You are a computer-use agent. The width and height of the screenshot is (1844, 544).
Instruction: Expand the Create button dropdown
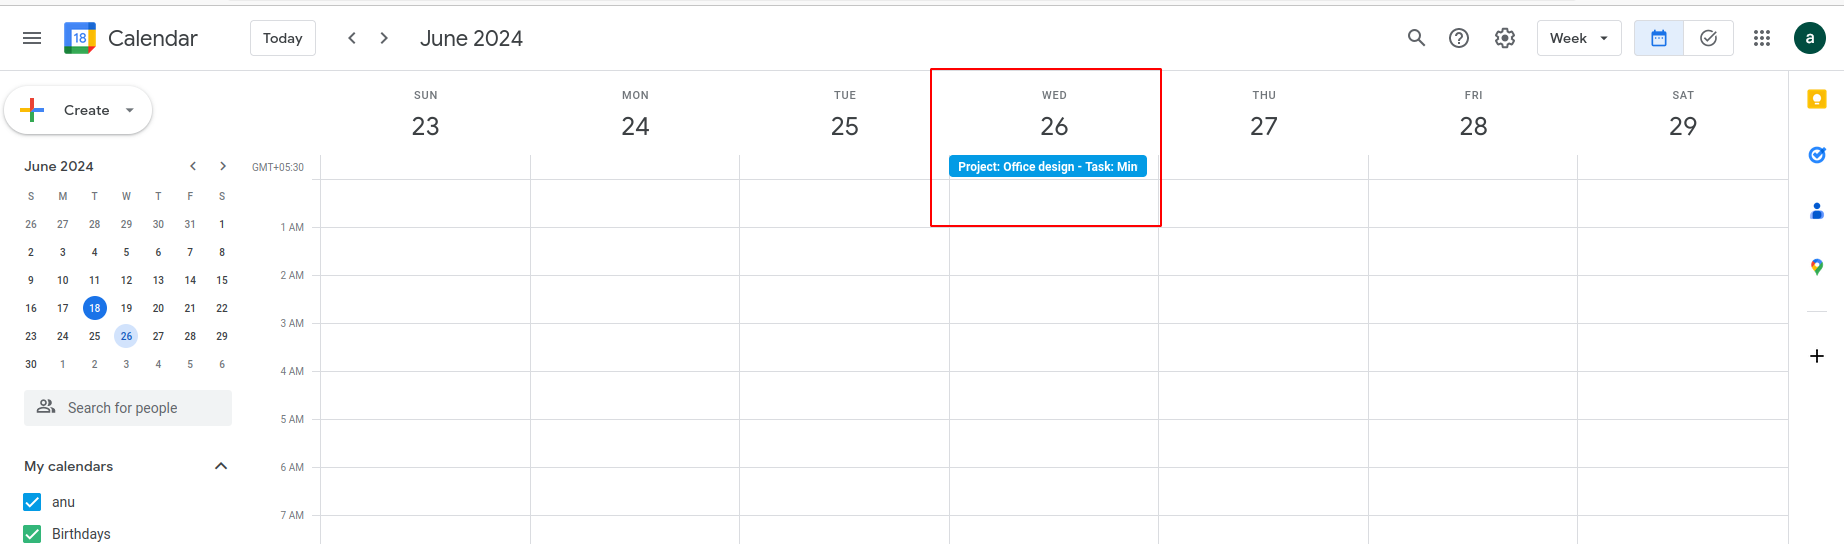click(x=130, y=110)
